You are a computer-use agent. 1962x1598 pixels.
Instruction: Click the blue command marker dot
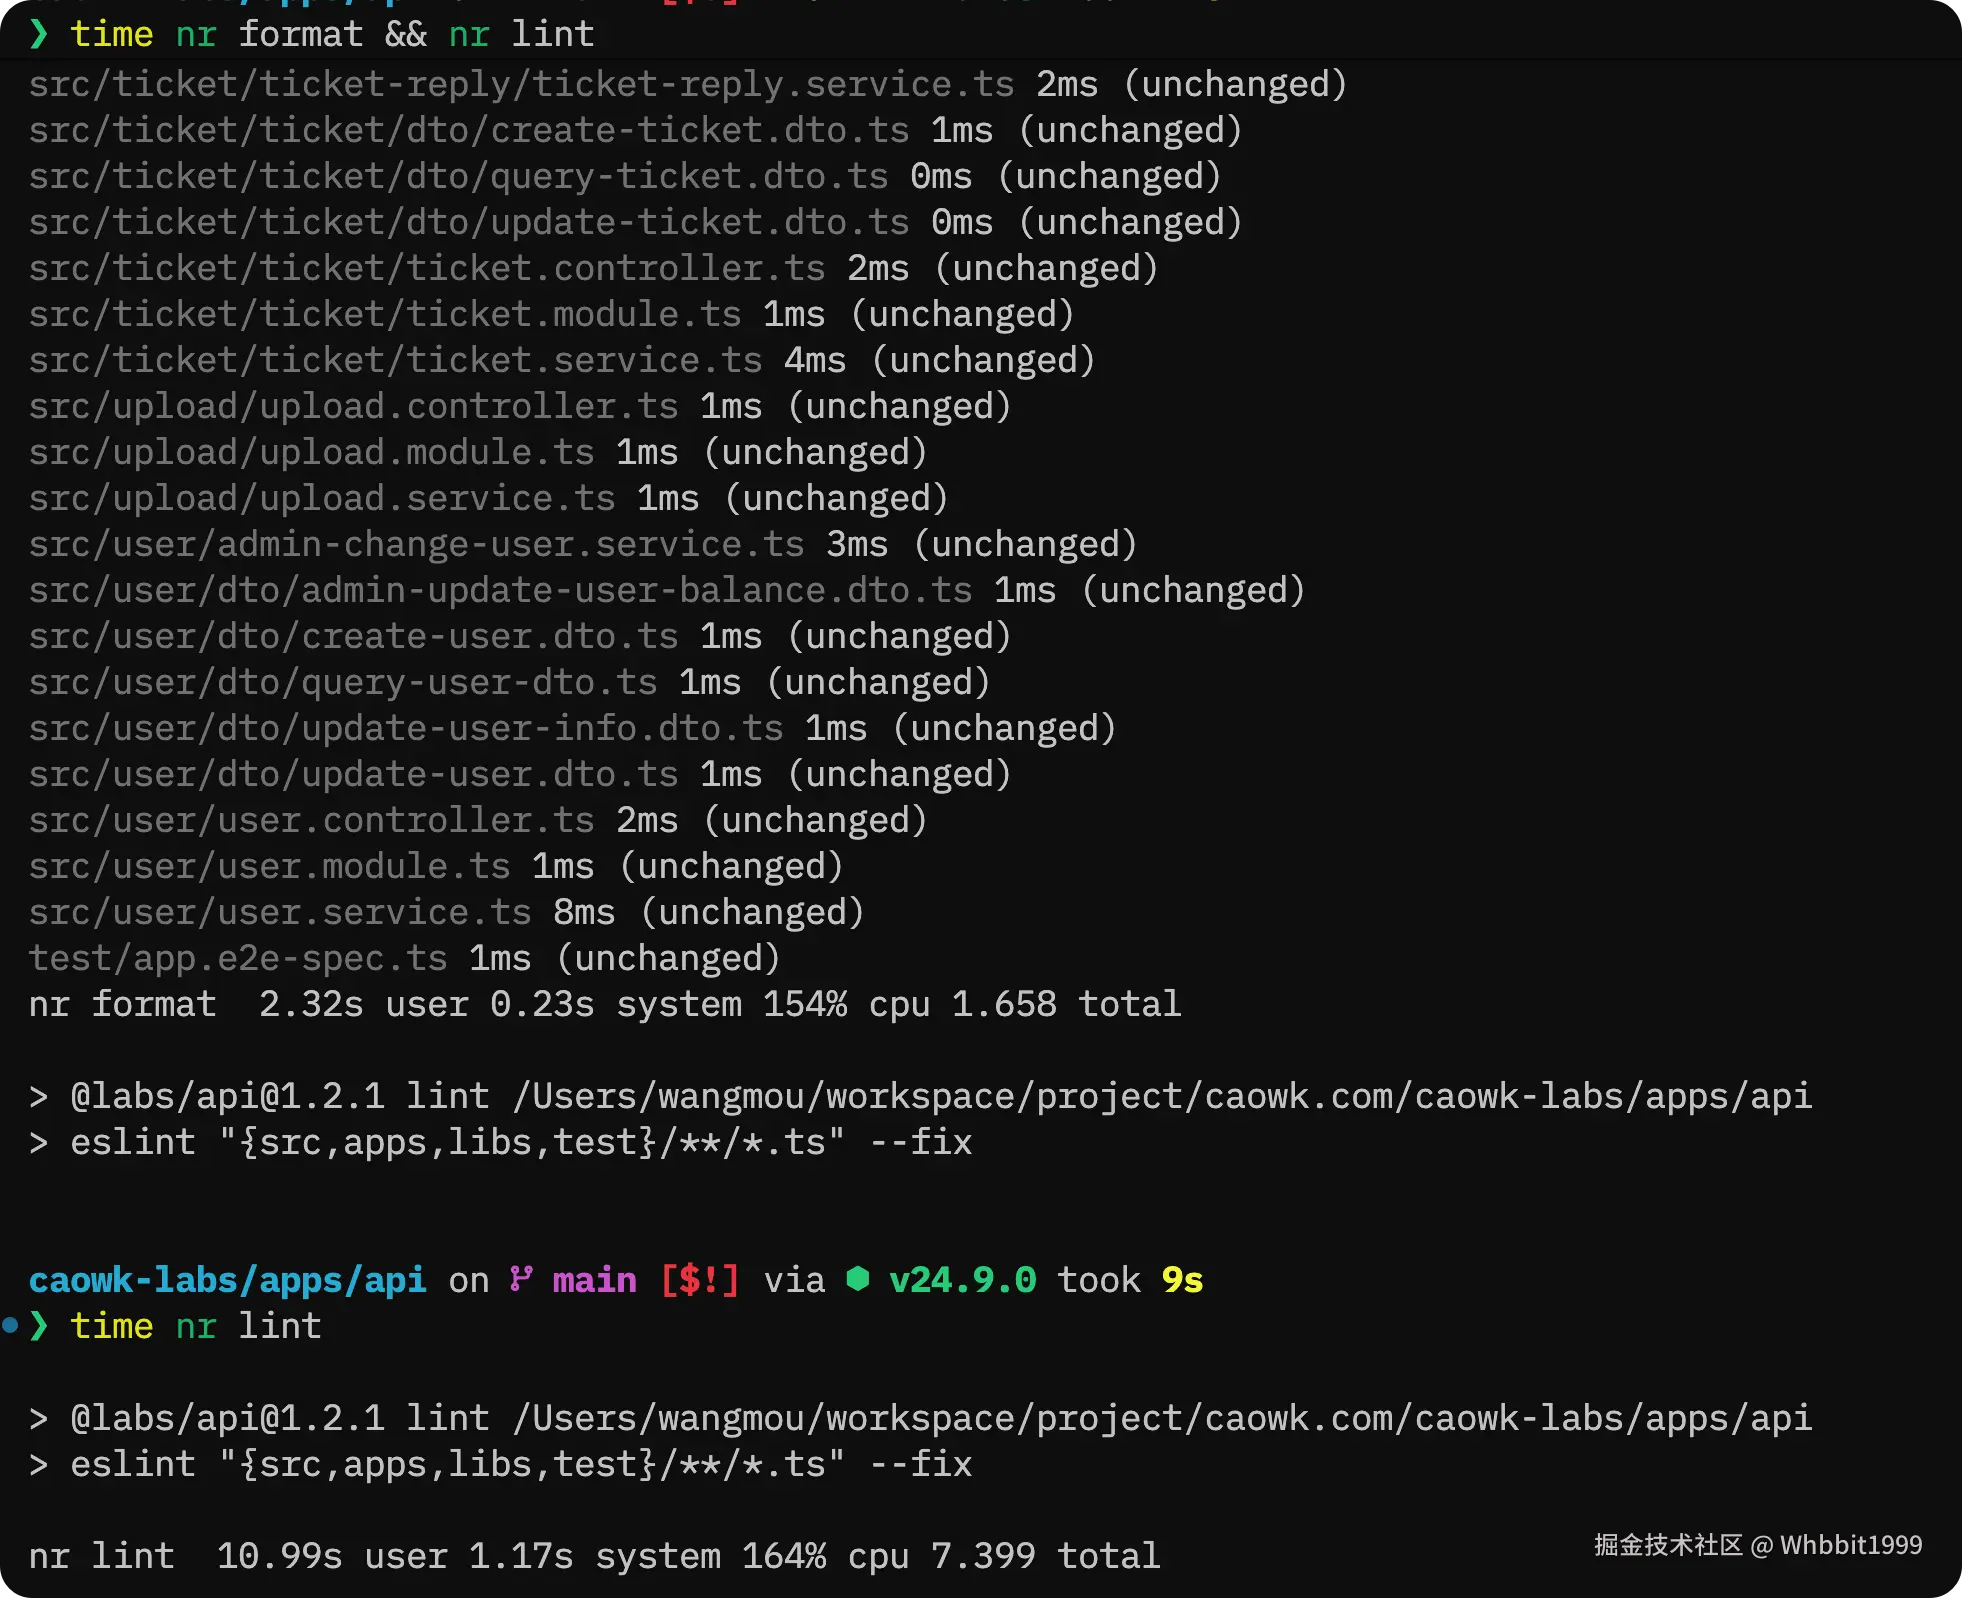click(10, 1325)
